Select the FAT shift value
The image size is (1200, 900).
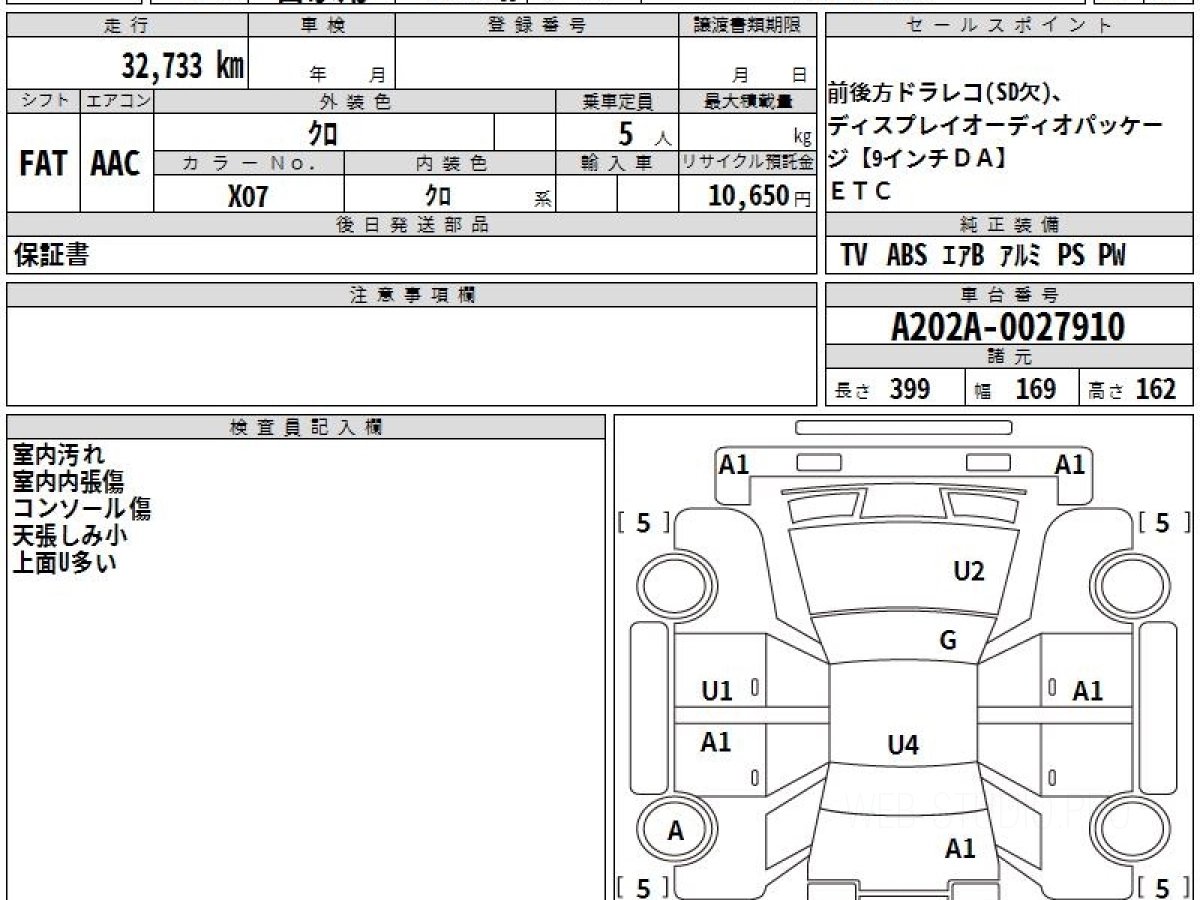[x=43, y=163]
